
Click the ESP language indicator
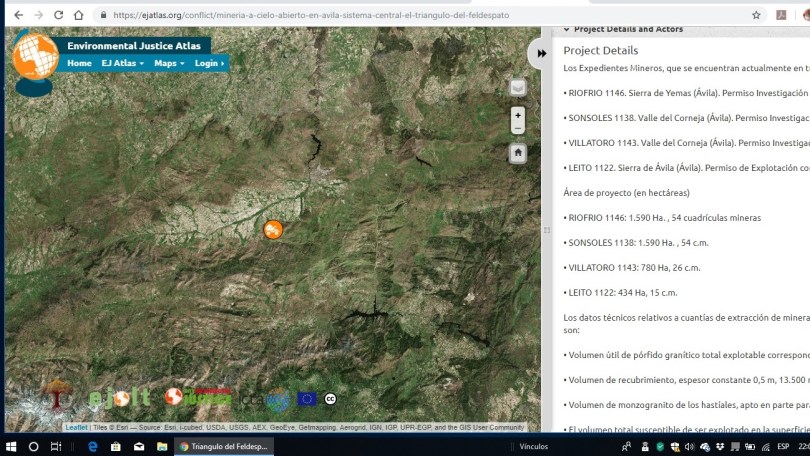[x=783, y=446]
